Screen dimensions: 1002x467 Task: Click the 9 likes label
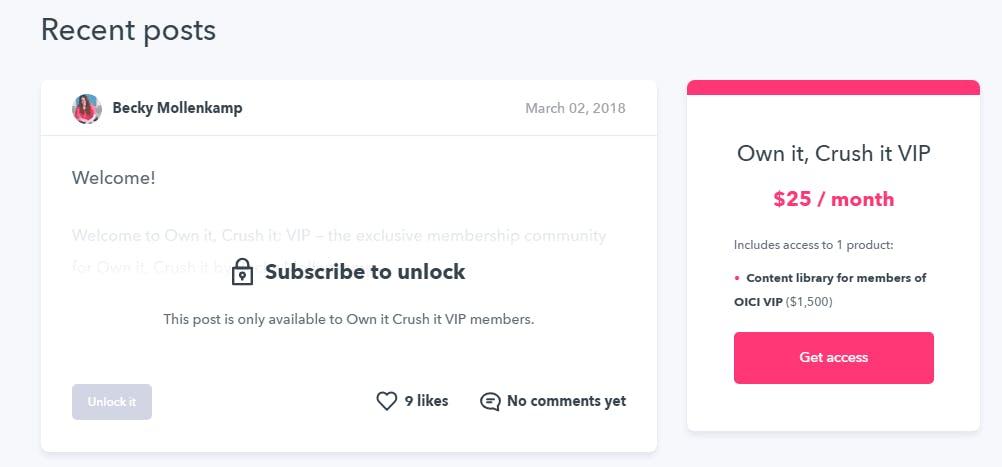pyautogui.click(x=426, y=401)
